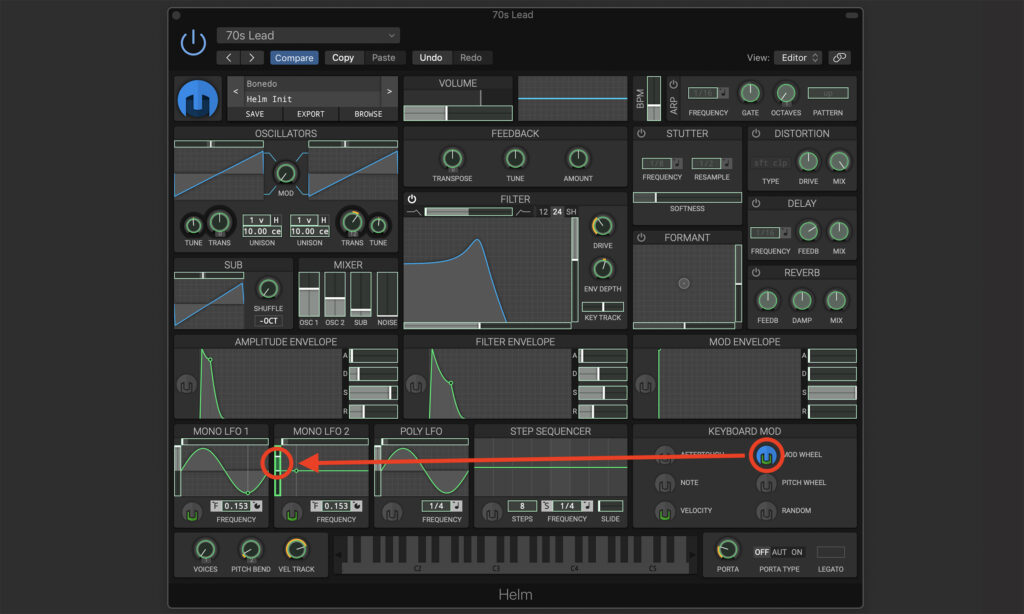Toggle the plugin power button beside 70s Lead
Image resolution: width=1024 pixels, height=614 pixels.
[193, 42]
